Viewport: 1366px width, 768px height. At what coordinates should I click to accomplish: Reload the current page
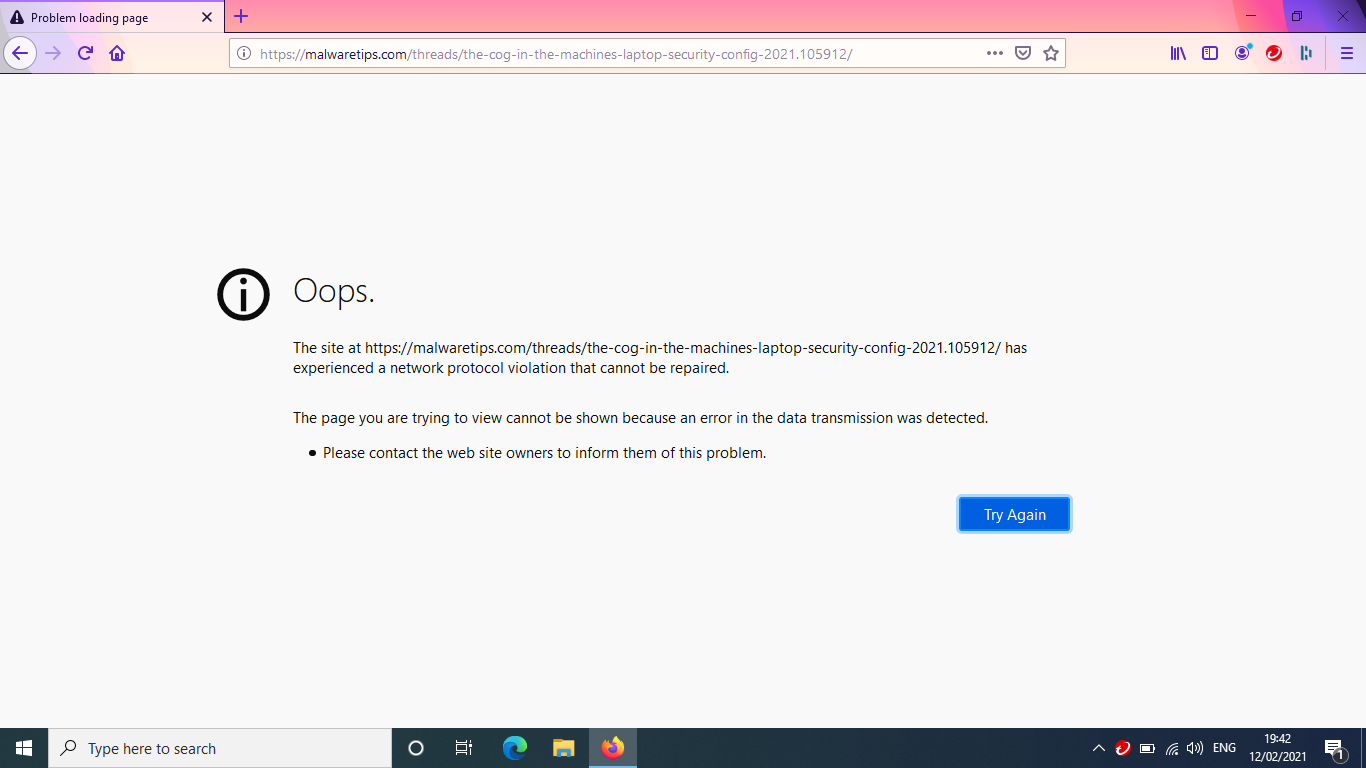click(85, 53)
